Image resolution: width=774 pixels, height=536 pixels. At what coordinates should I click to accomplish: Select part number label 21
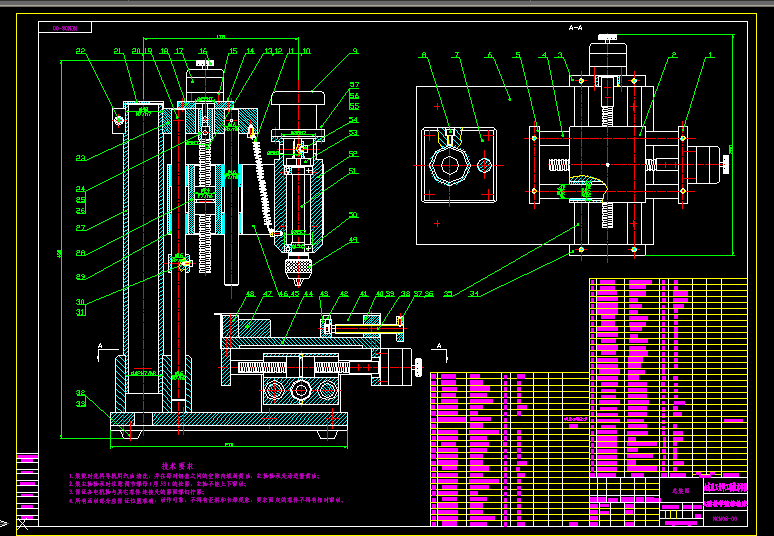click(x=118, y=51)
